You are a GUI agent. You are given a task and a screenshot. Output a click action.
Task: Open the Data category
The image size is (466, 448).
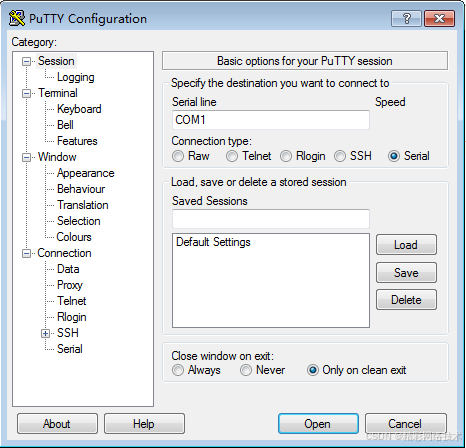[x=68, y=269]
